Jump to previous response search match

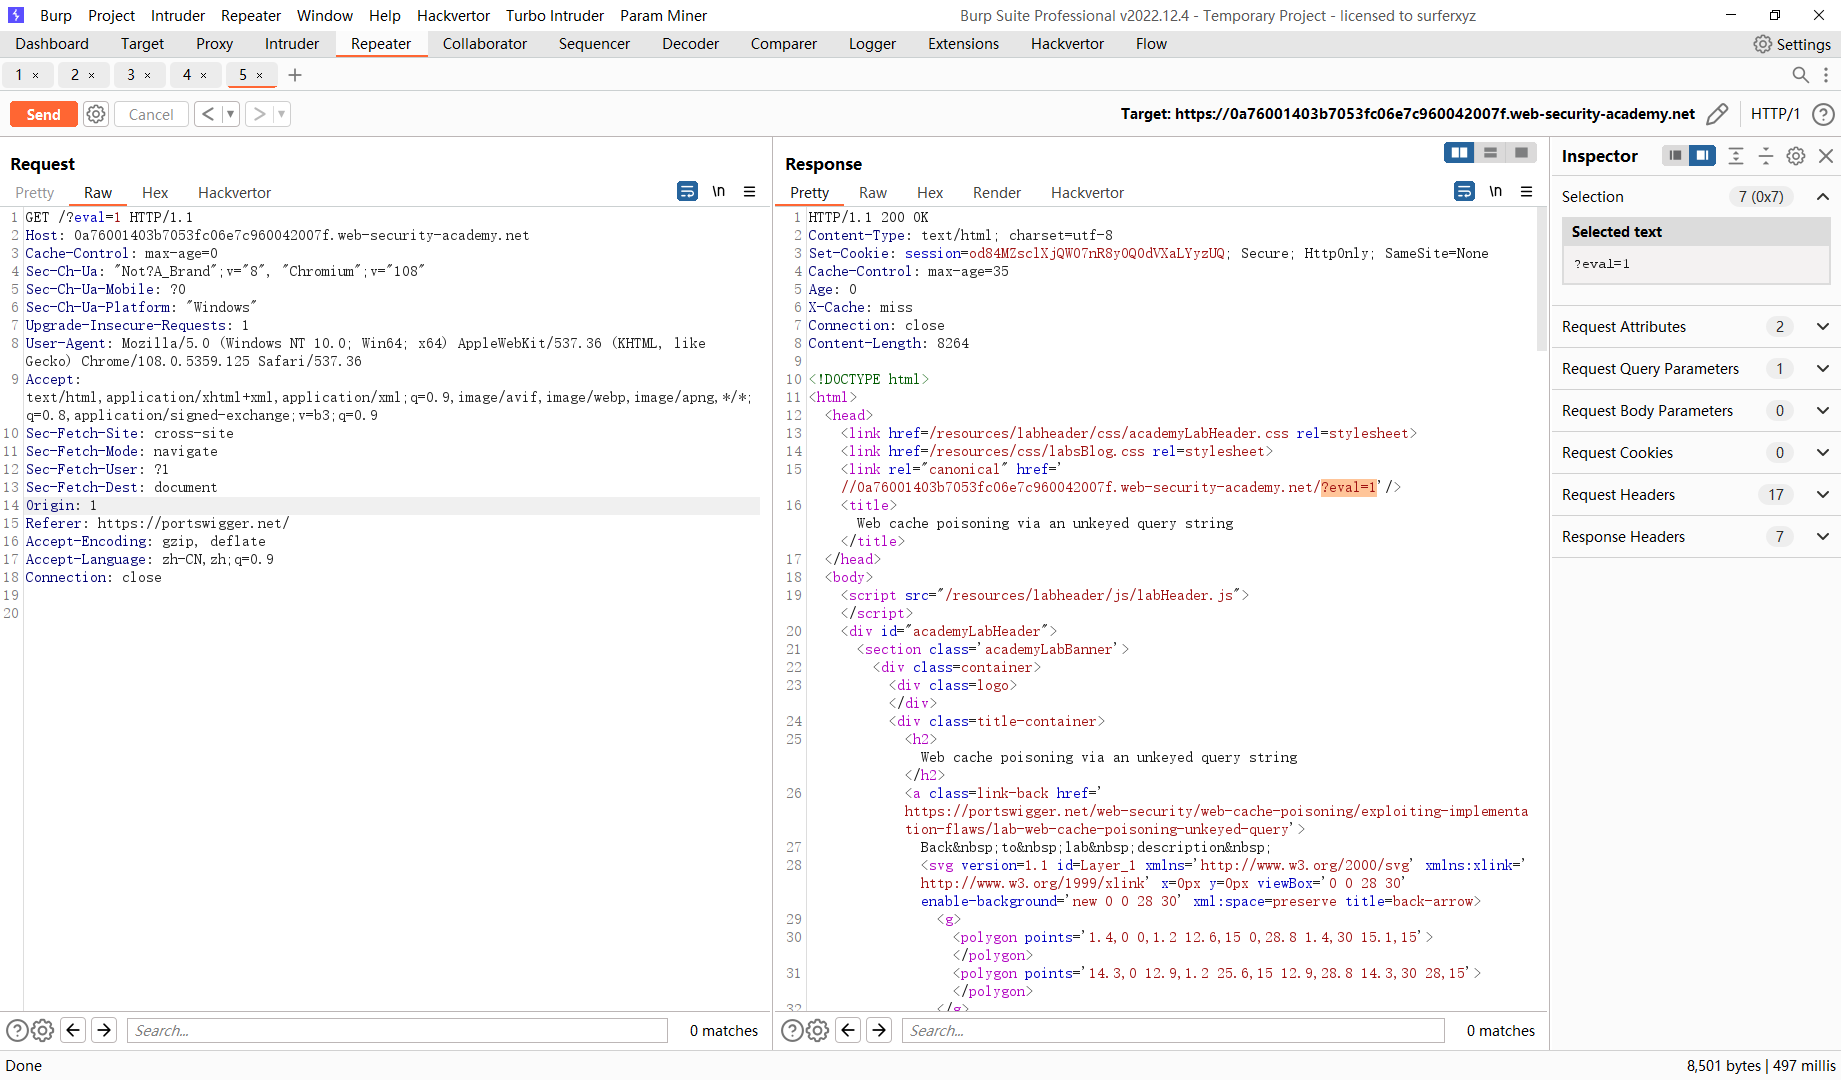tap(848, 1030)
